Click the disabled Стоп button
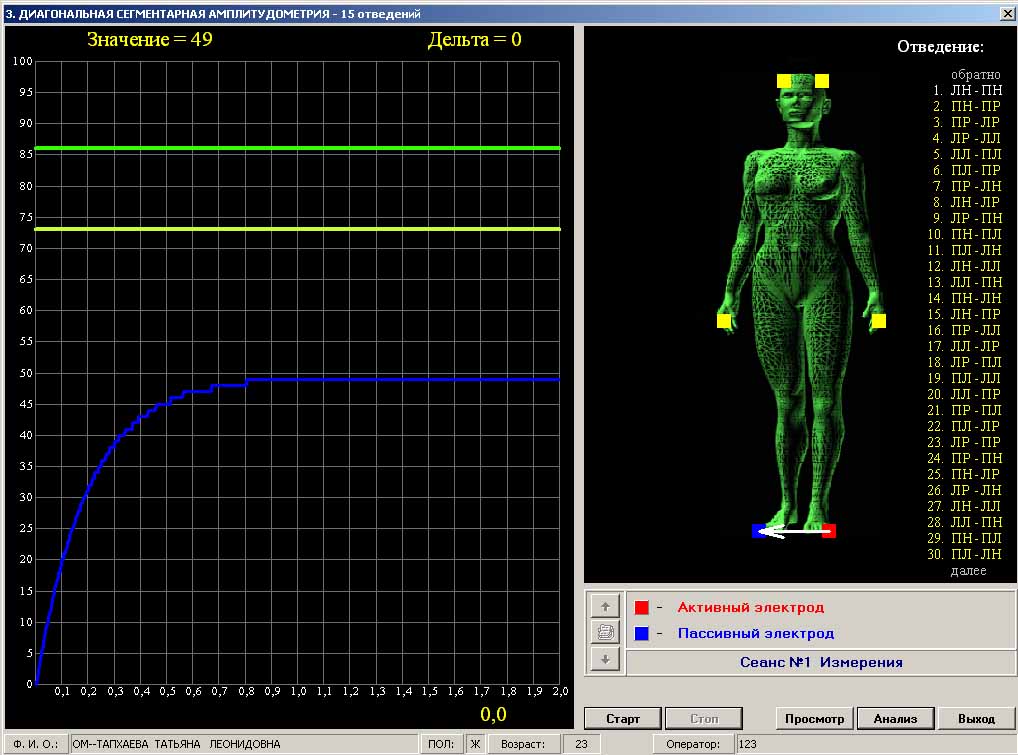 click(x=704, y=719)
